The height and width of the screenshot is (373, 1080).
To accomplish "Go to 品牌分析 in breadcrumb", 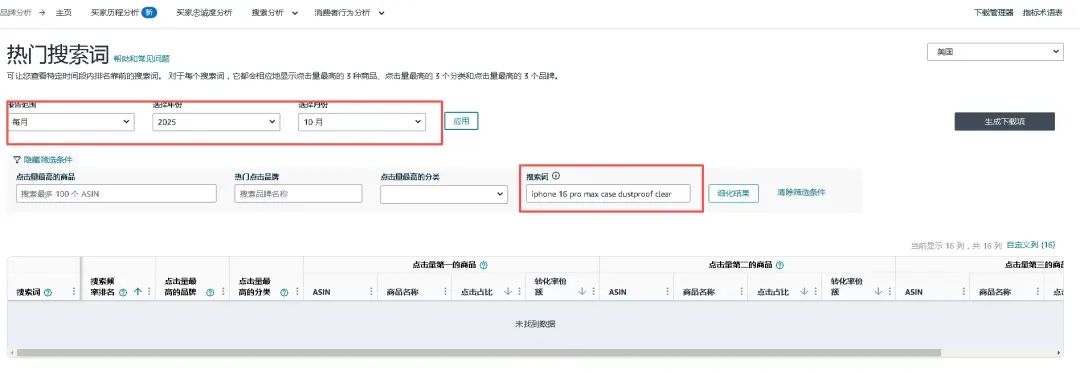I will pyautogui.click(x=16, y=12).
